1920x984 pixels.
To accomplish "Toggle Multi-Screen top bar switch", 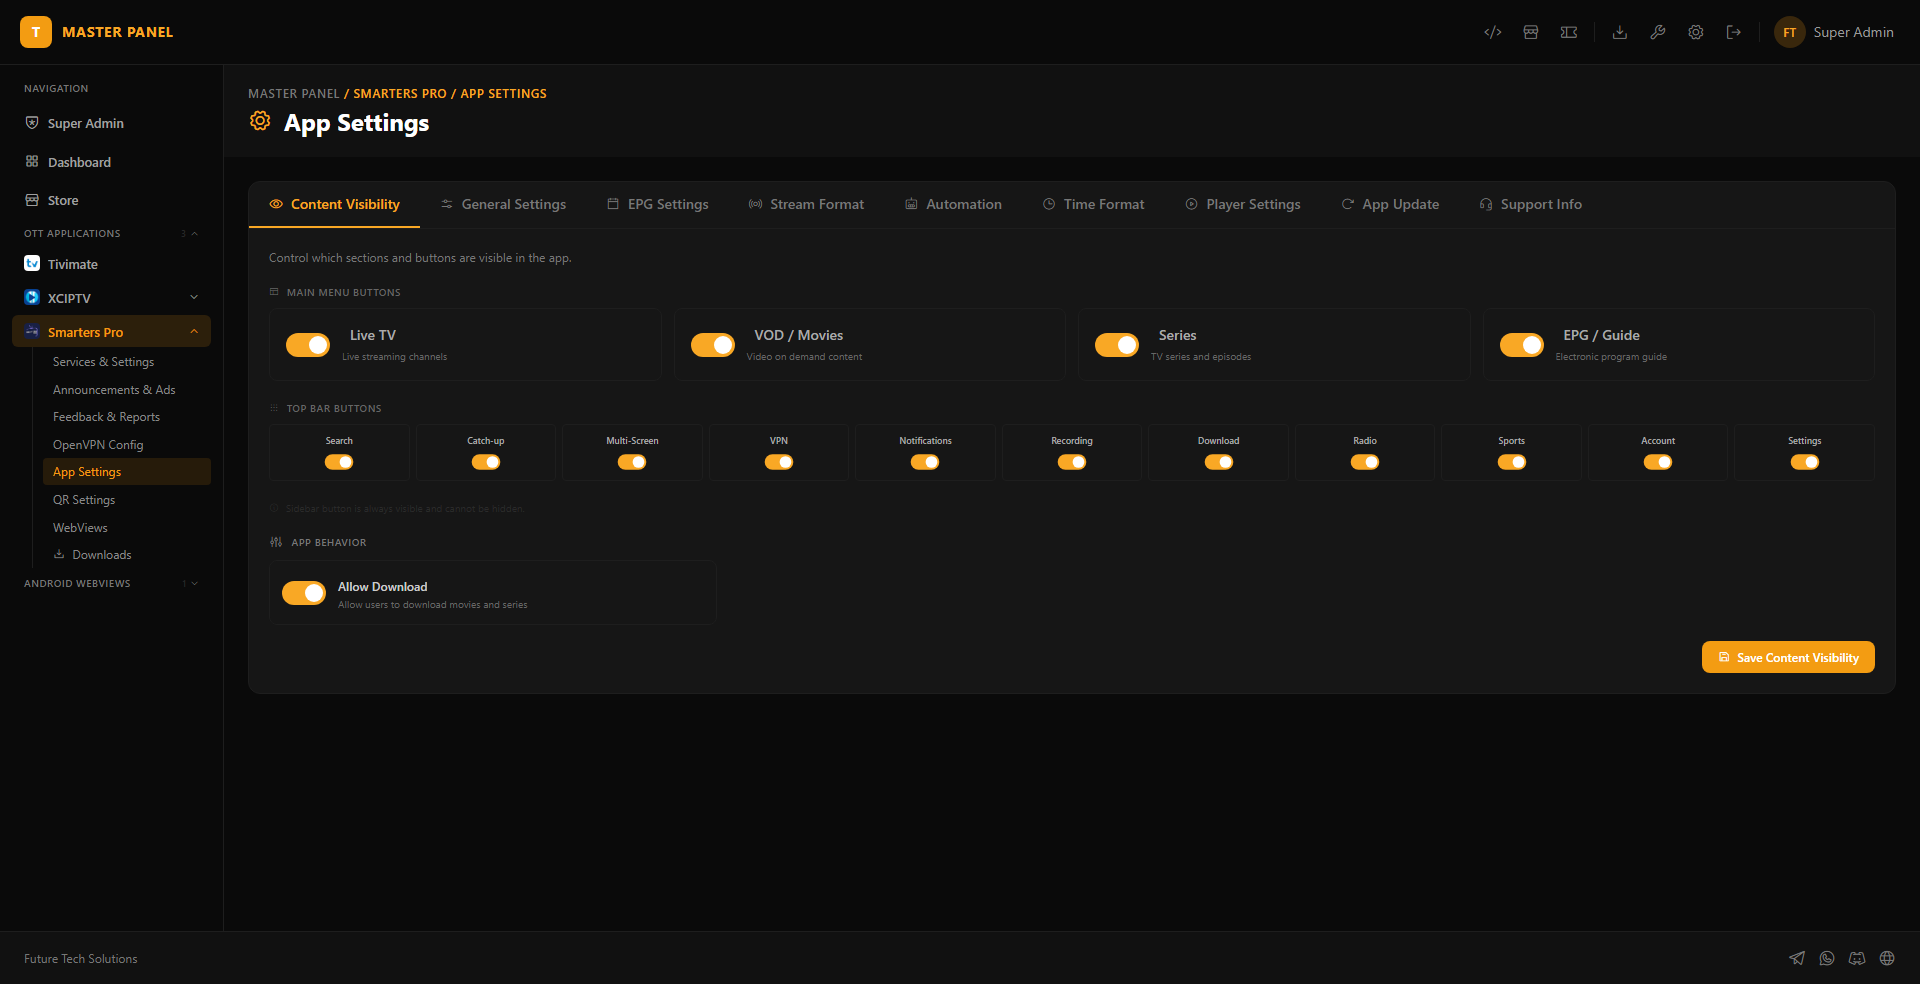I will pyautogui.click(x=632, y=462).
